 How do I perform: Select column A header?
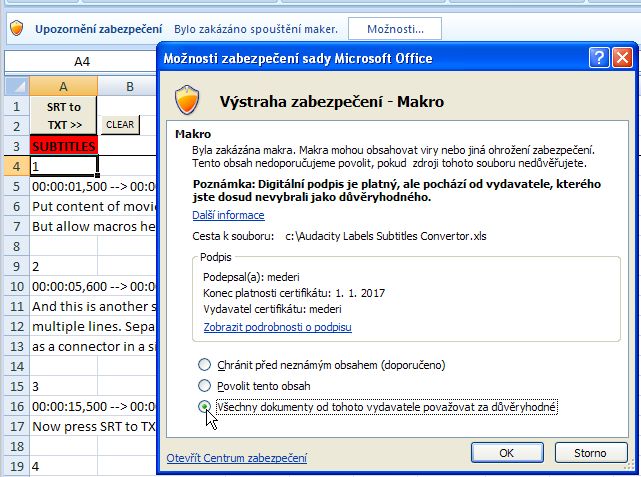tap(63, 86)
